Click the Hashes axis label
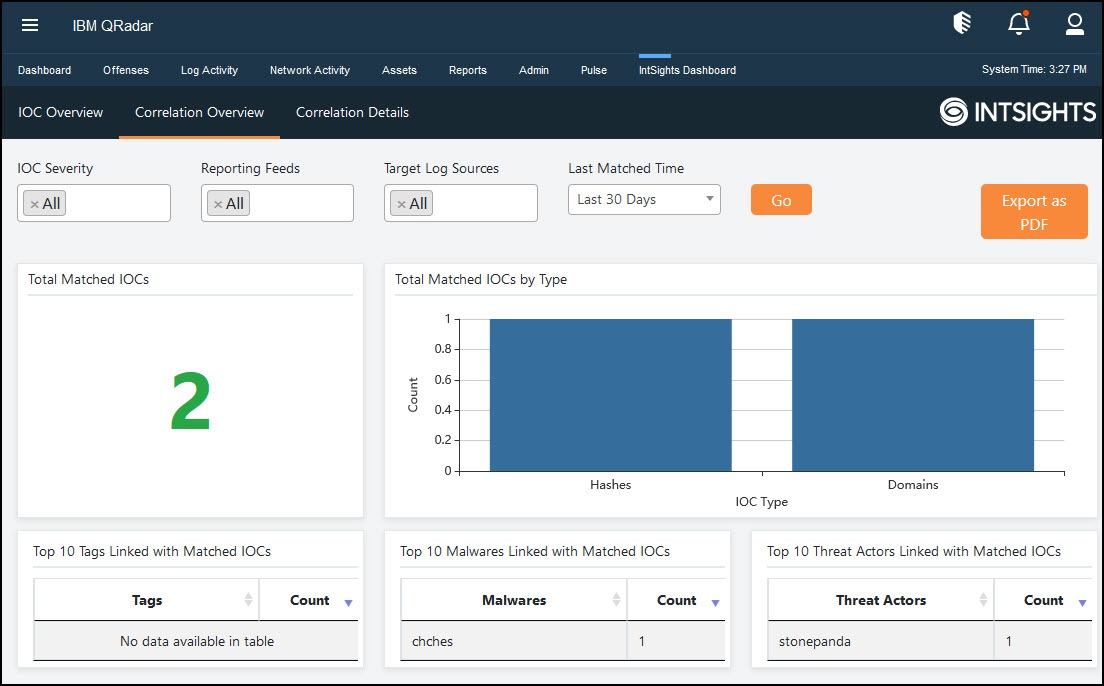This screenshot has width=1104, height=686. coord(610,485)
